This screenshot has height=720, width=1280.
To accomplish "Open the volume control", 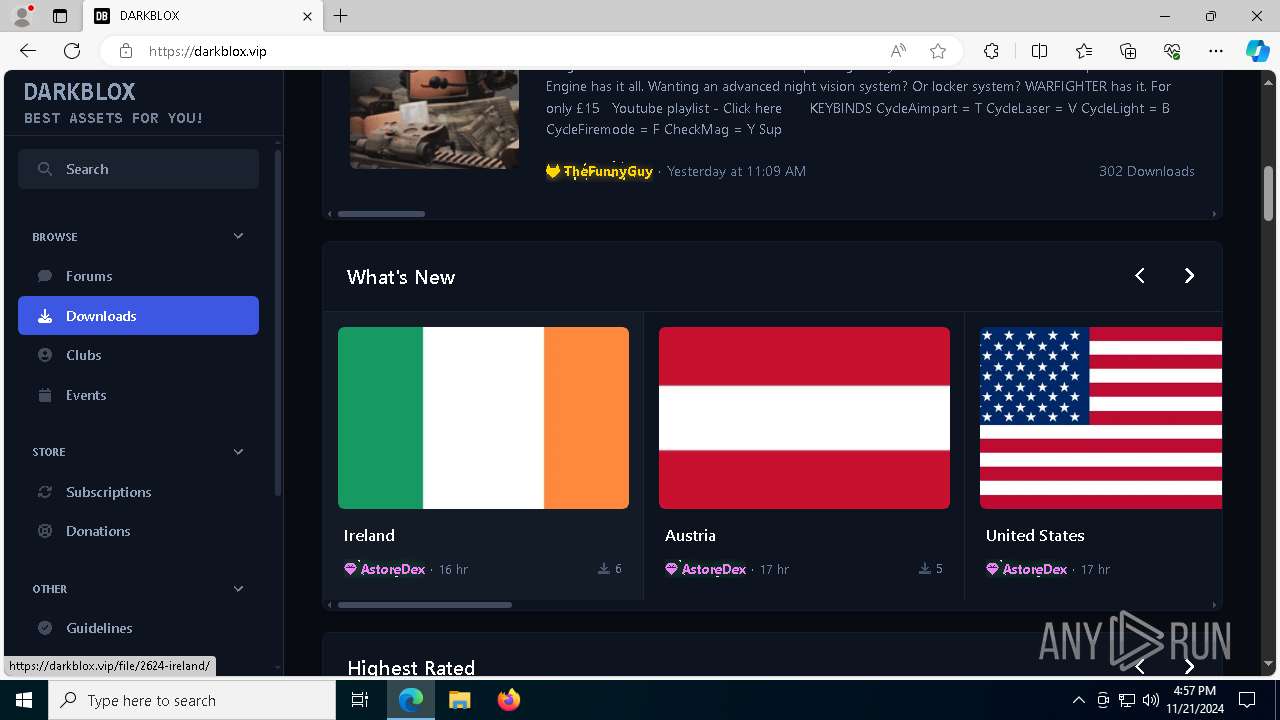I will click(1150, 700).
